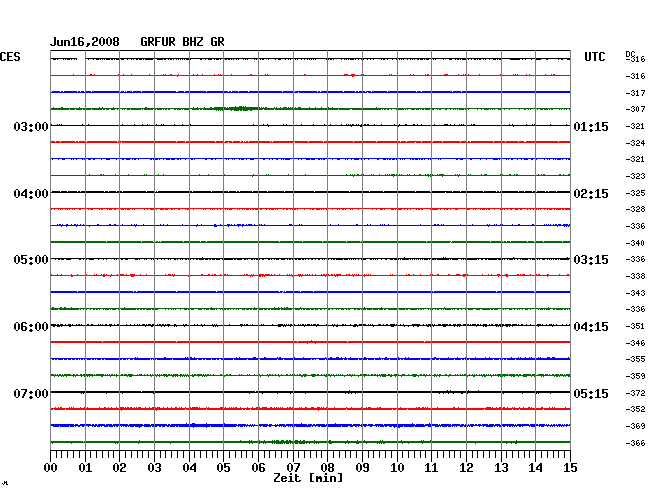
Task: Click the DC offset value -346
Action: 635,343
